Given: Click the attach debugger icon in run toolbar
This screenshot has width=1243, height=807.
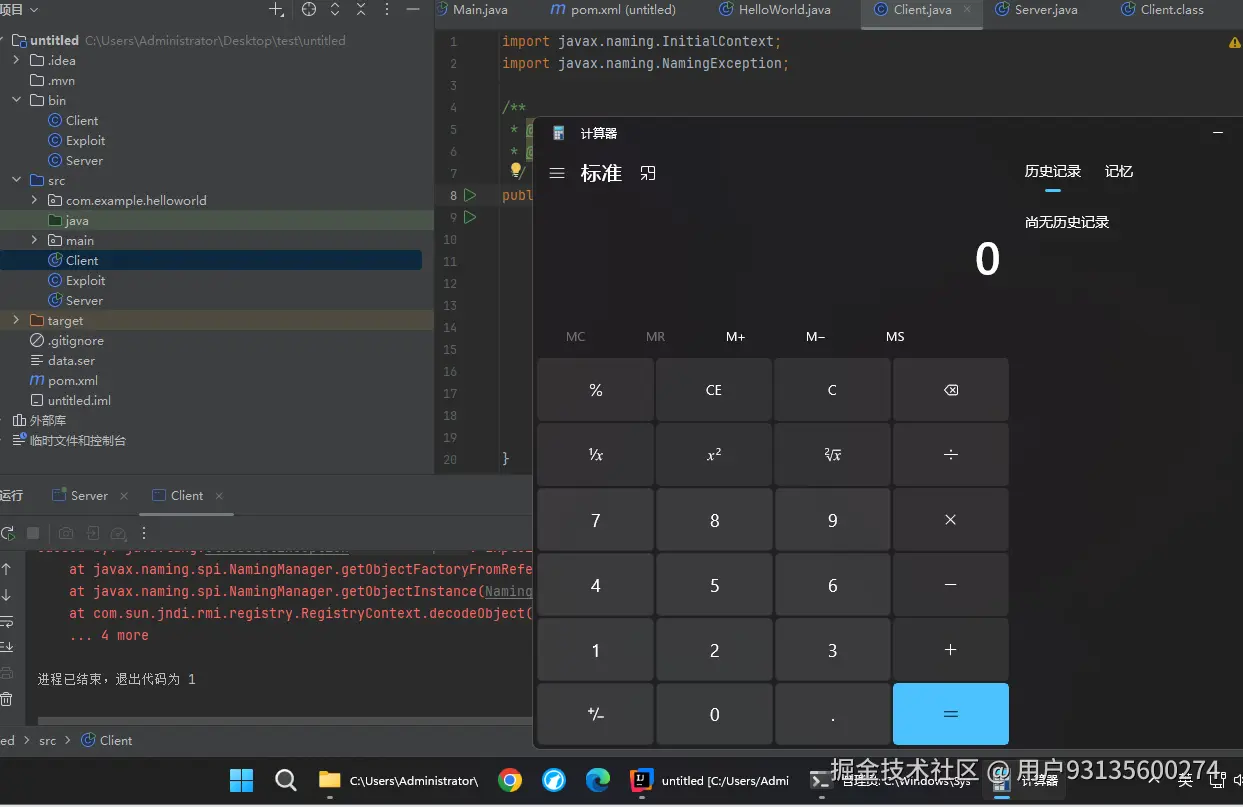Looking at the screenshot, I should (x=92, y=534).
